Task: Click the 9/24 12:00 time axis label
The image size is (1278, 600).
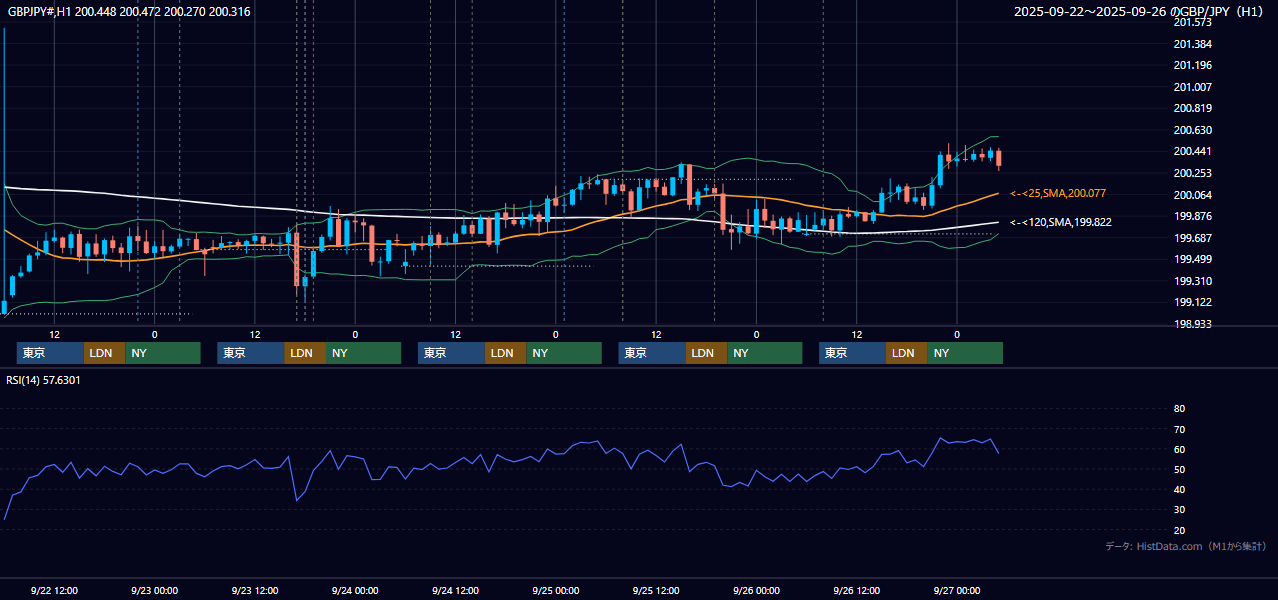Action: tap(455, 590)
